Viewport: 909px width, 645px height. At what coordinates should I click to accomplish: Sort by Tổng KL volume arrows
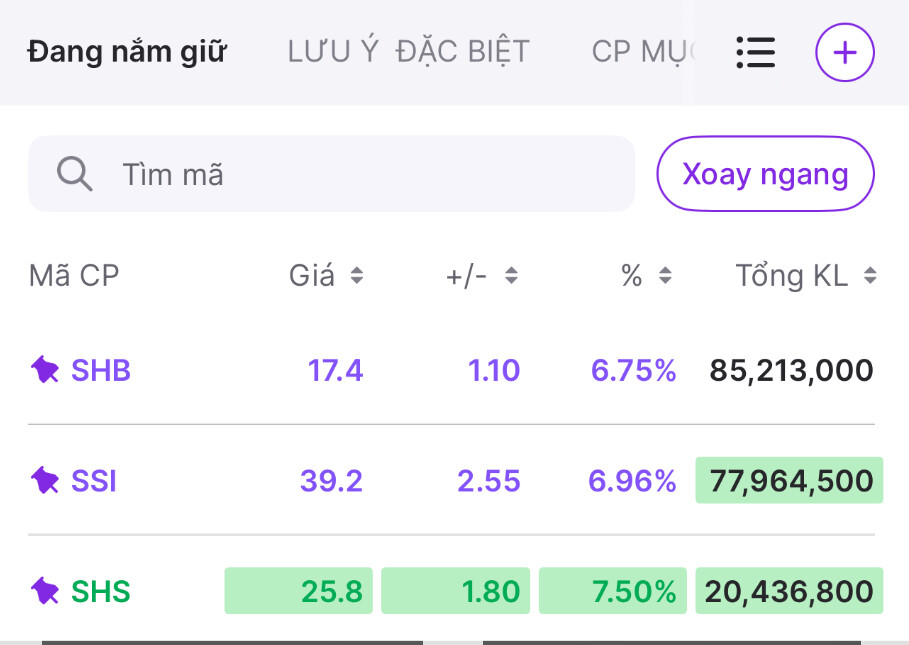point(870,276)
